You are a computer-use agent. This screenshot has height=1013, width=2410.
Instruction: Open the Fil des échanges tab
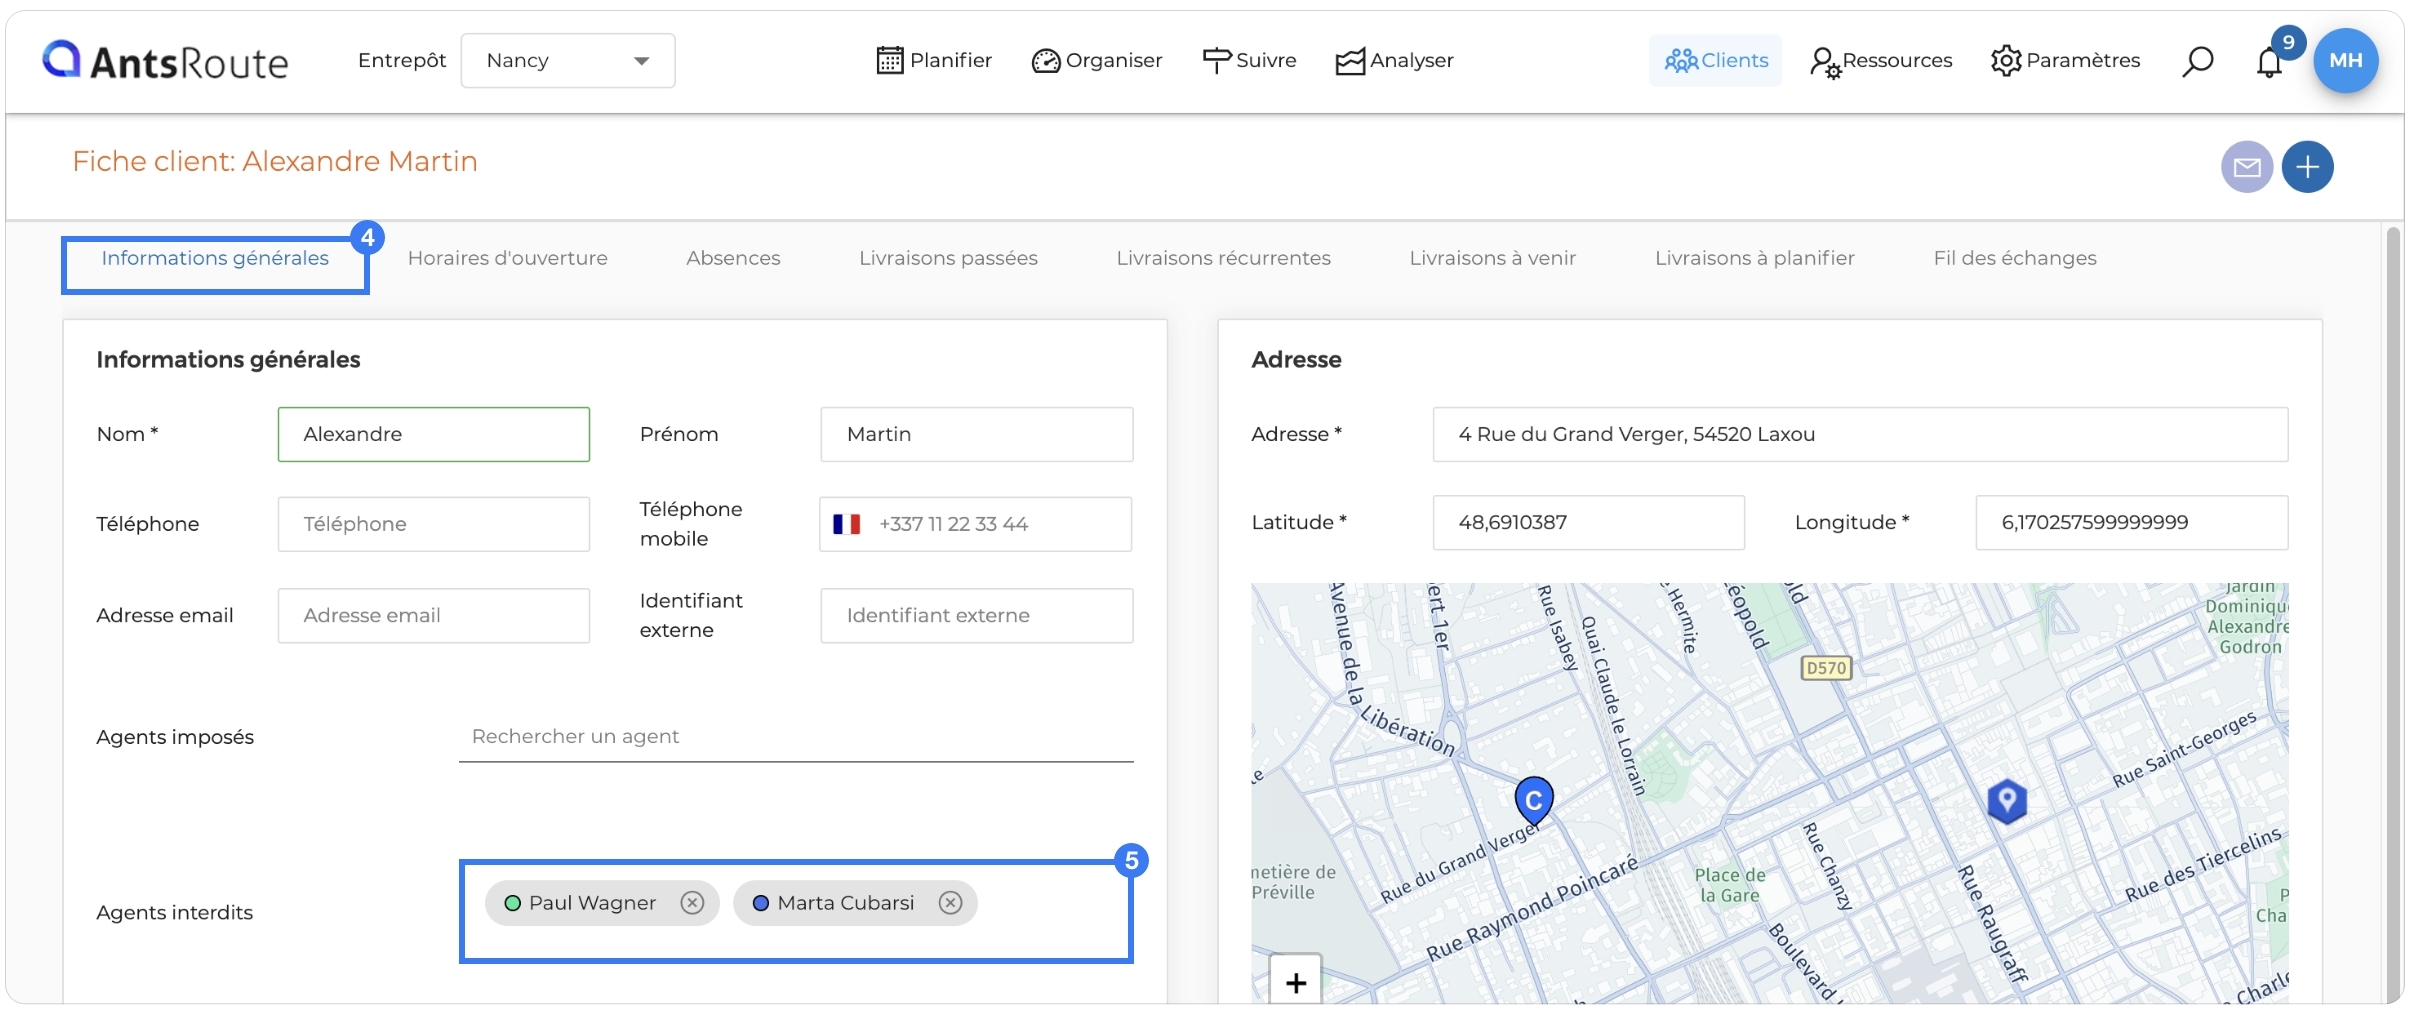[x=2015, y=258]
